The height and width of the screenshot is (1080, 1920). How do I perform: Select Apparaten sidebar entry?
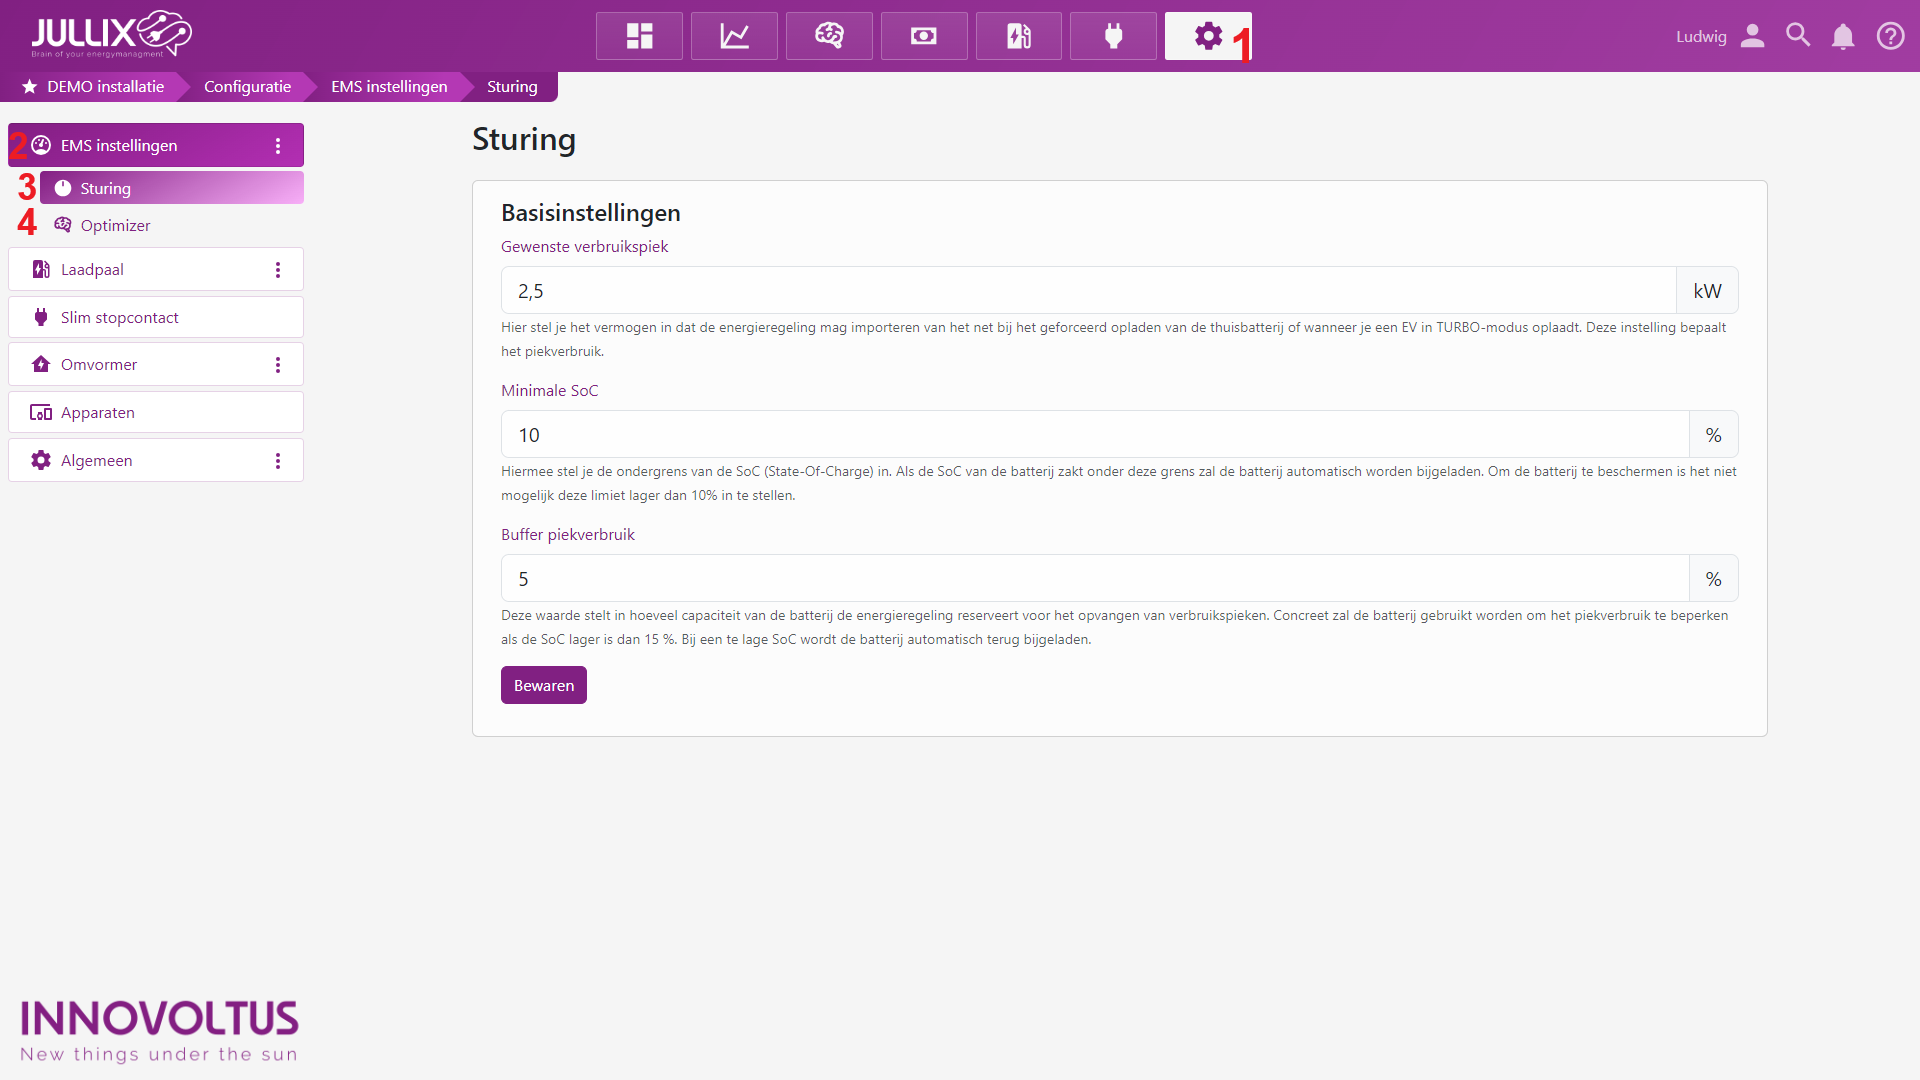(x=97, y=412)
